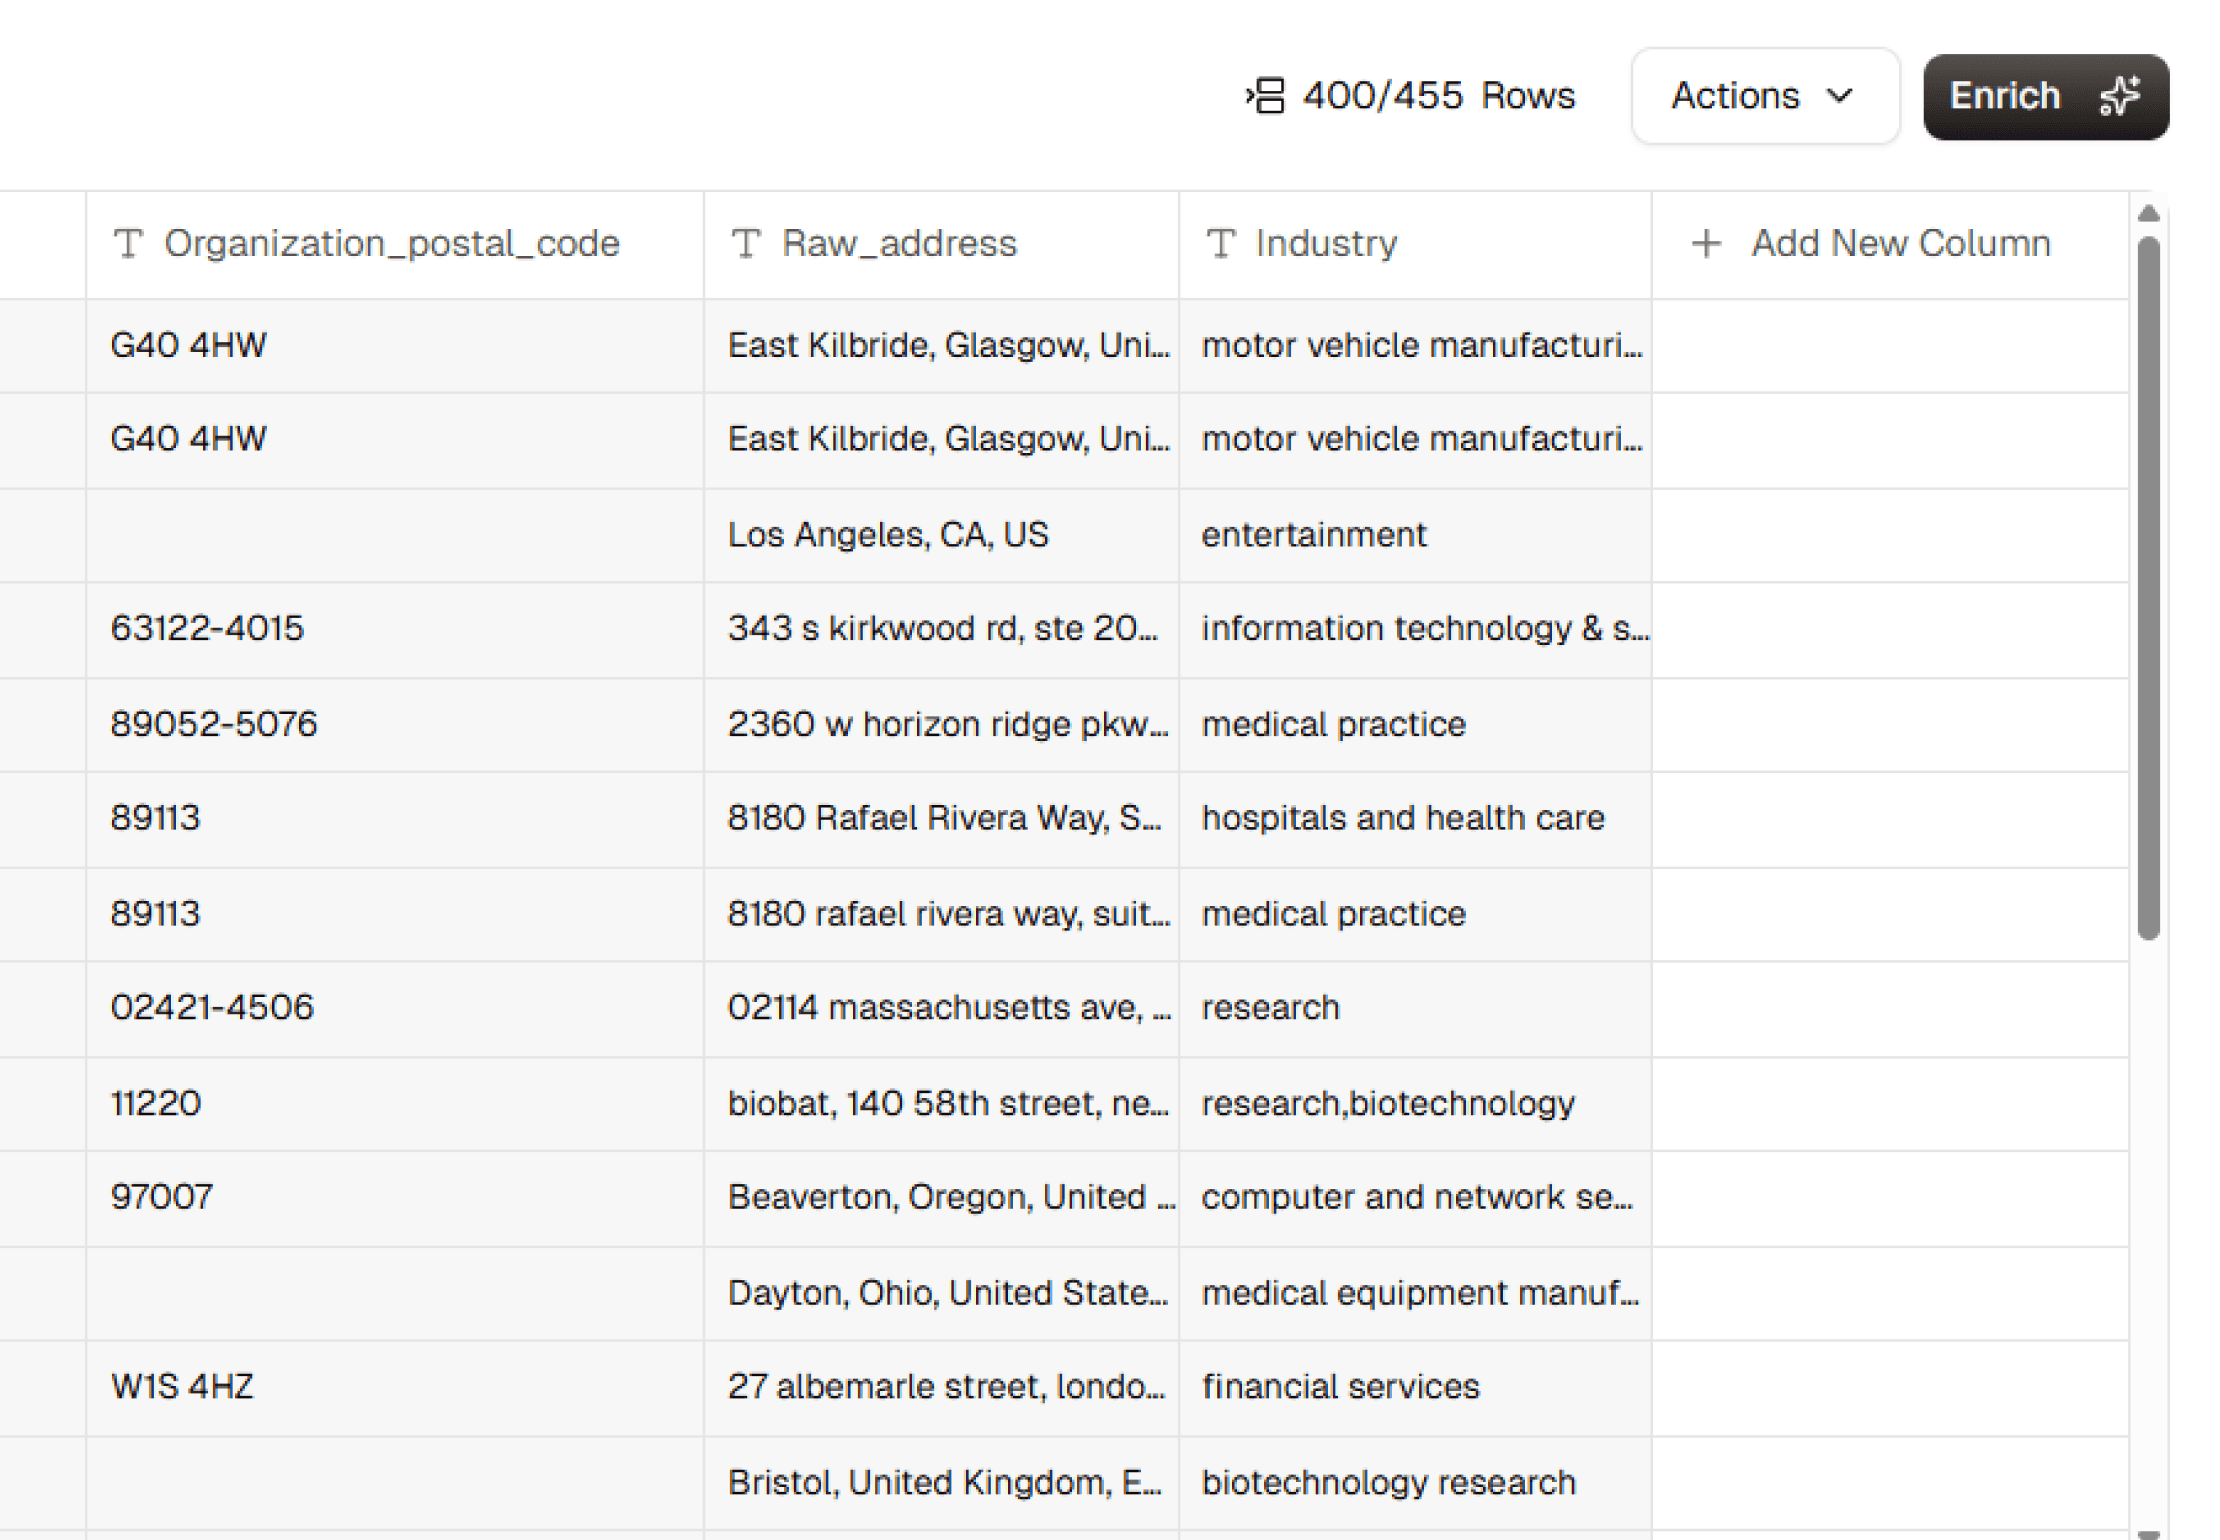Viewport: 2220px width, 1540px height.
Task: Select the Organization_postal_code column header
Action: pos(391,243)
